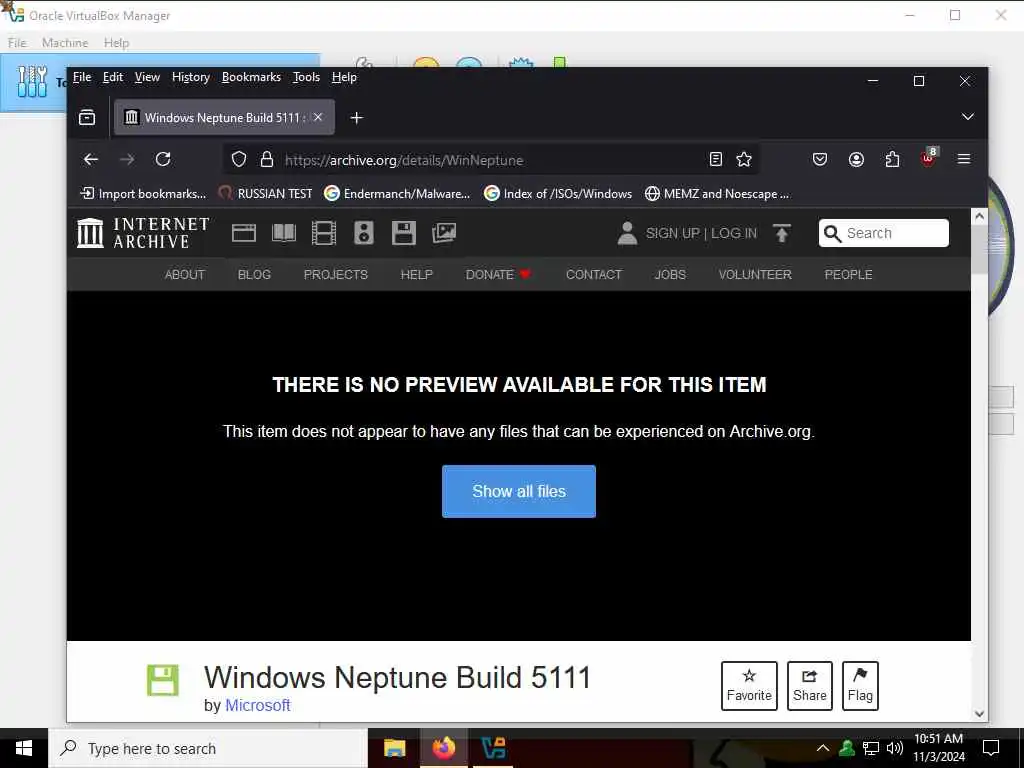This screenshot has height=768, width=1024.
Task: Open the Firefox History menu
Action: point(191,77)
